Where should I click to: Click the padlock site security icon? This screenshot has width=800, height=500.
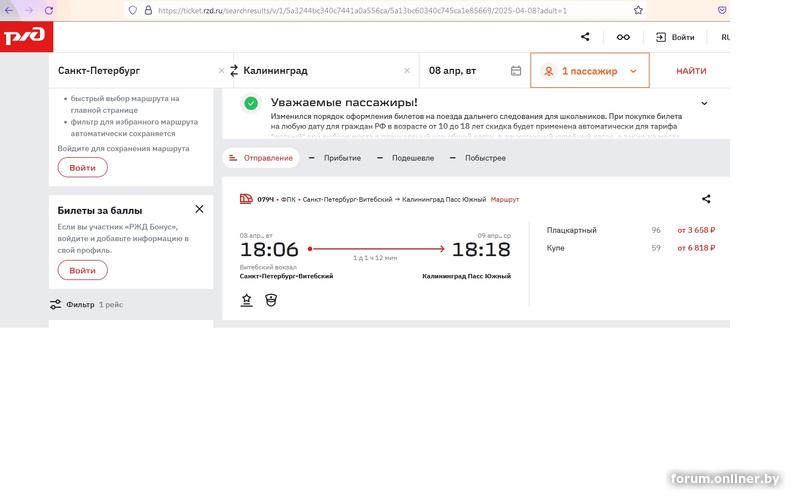[148, 10]
